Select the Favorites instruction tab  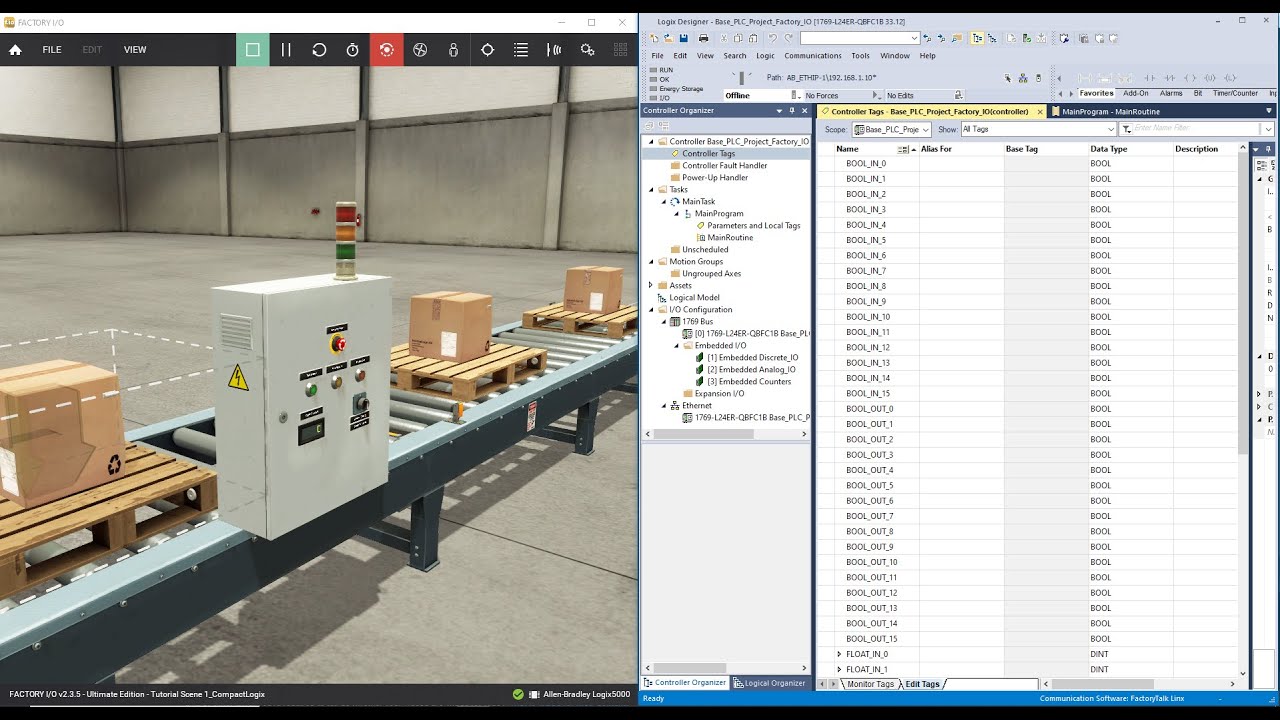[1096, 93]
